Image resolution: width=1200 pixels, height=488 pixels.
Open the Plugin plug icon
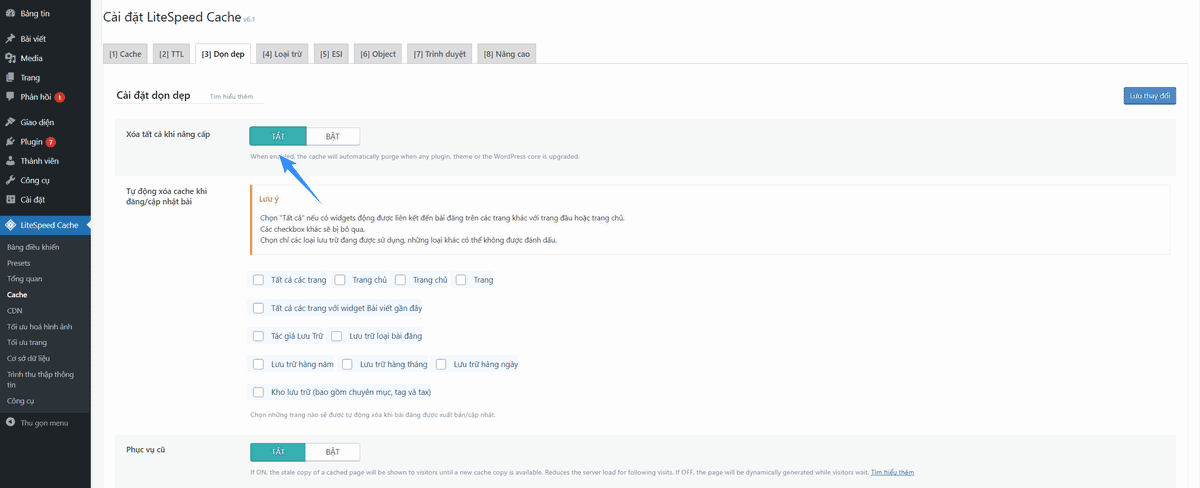pos(10,142)
